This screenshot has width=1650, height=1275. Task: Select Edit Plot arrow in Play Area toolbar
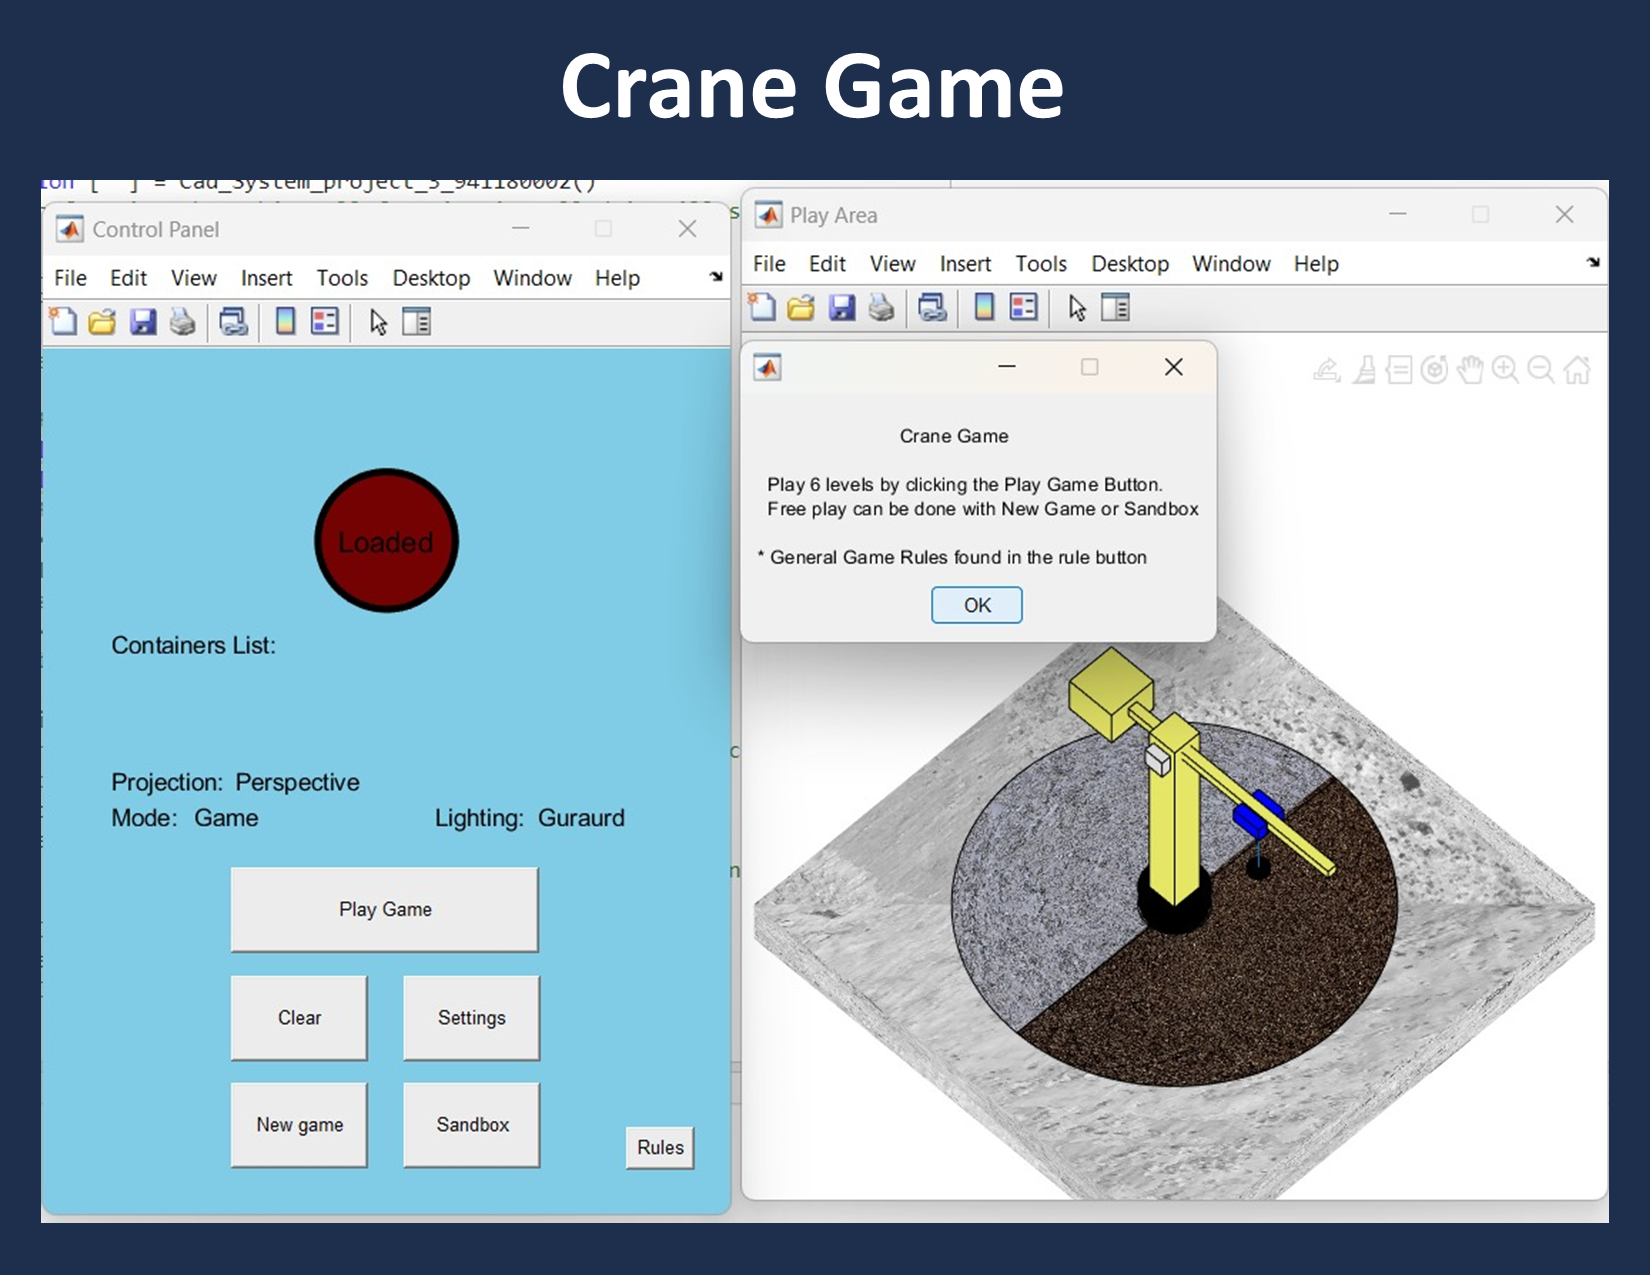point(1076,308)
